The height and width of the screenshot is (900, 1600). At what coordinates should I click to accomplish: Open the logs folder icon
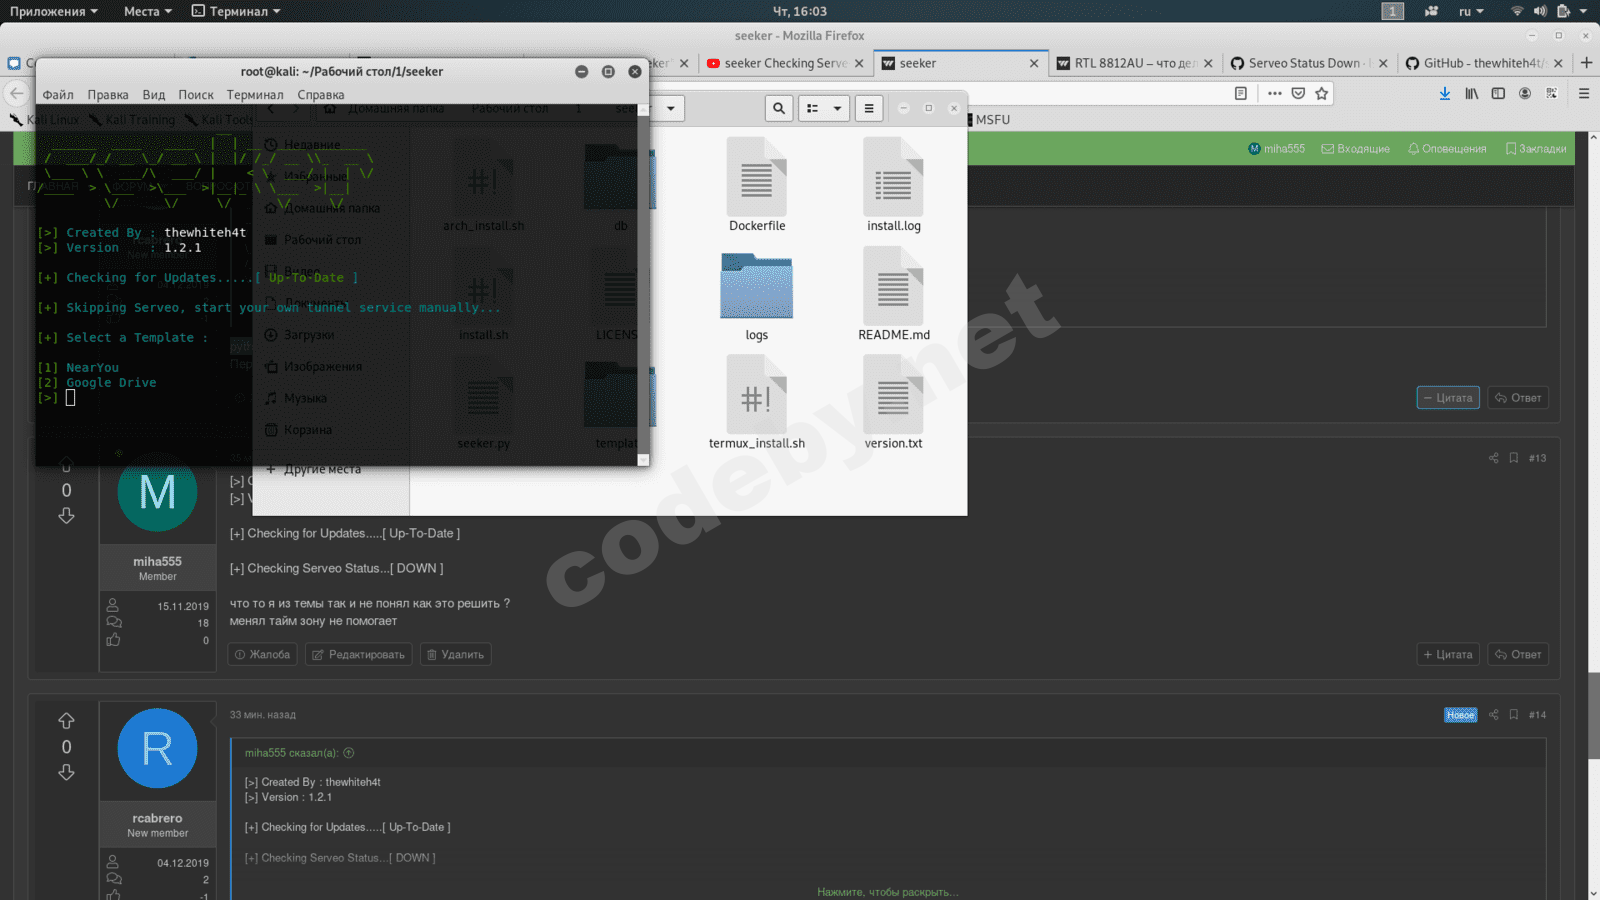point(757,286)
